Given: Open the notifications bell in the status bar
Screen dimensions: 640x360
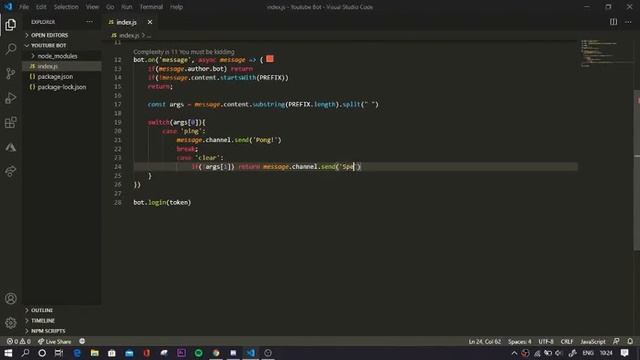Looking at the screenshot, I should pos(630,341).
